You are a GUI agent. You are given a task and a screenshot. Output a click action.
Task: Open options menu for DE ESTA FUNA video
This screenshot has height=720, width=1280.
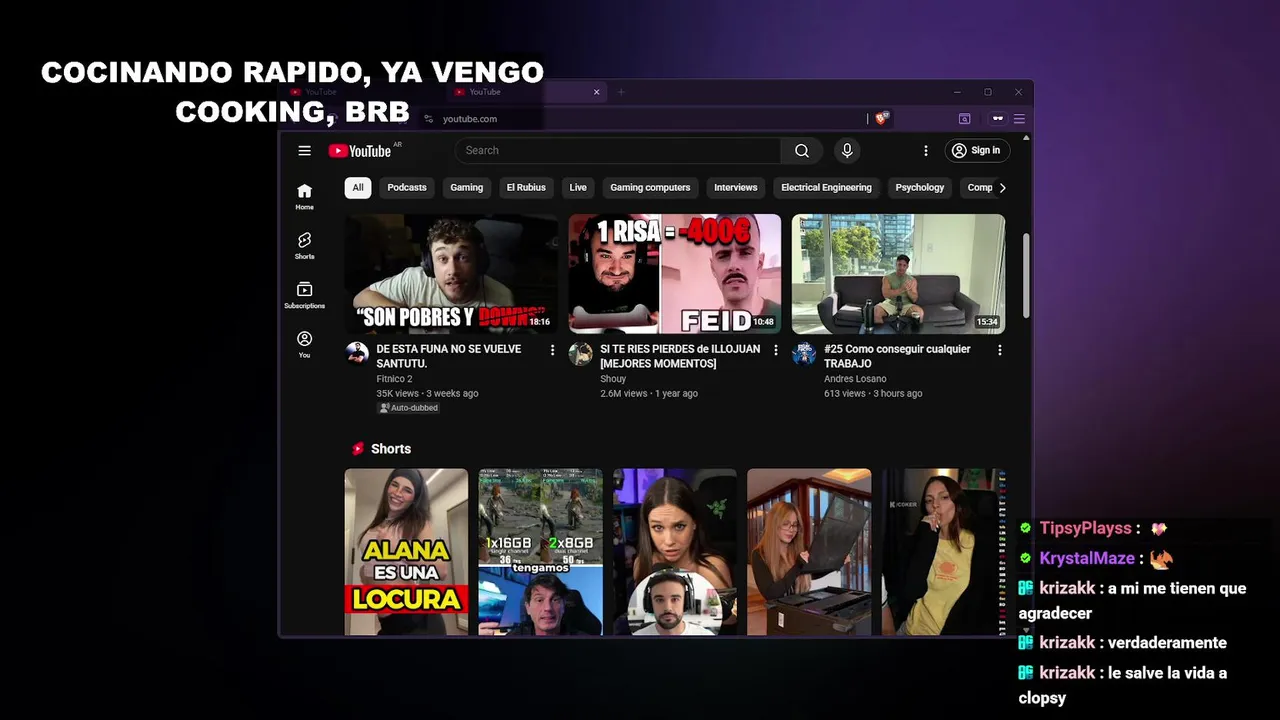(x=552, y=350)
